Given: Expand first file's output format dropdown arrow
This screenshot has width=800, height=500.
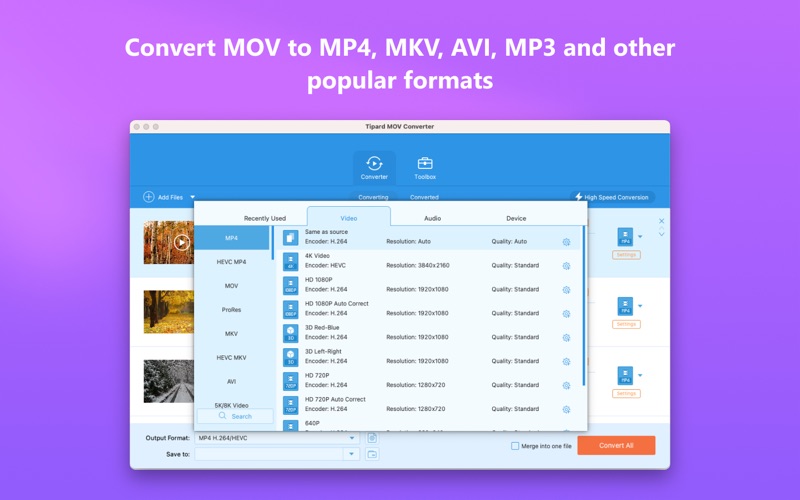Looking at the screenshot, I should tap(640, 237).
